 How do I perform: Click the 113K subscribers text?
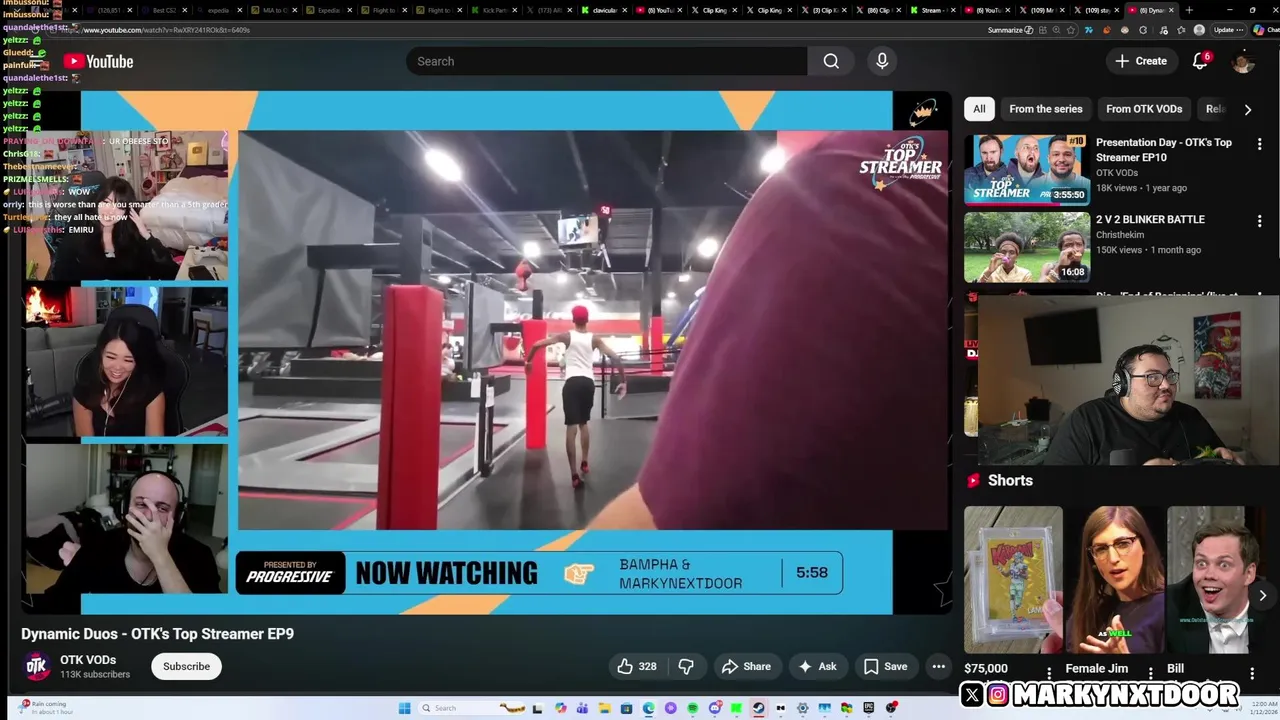(x=95, y=675)
